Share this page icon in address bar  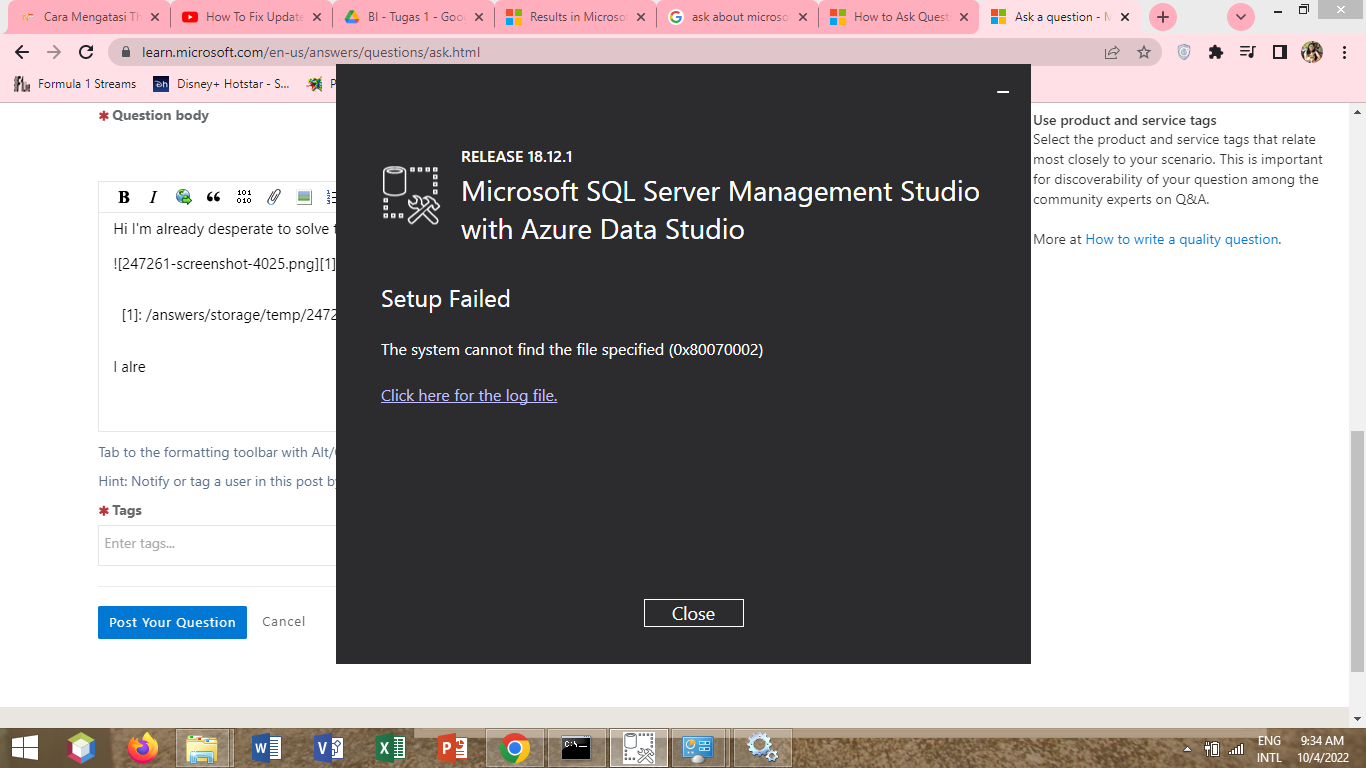pyautogui.click(x=1112, y=52)
